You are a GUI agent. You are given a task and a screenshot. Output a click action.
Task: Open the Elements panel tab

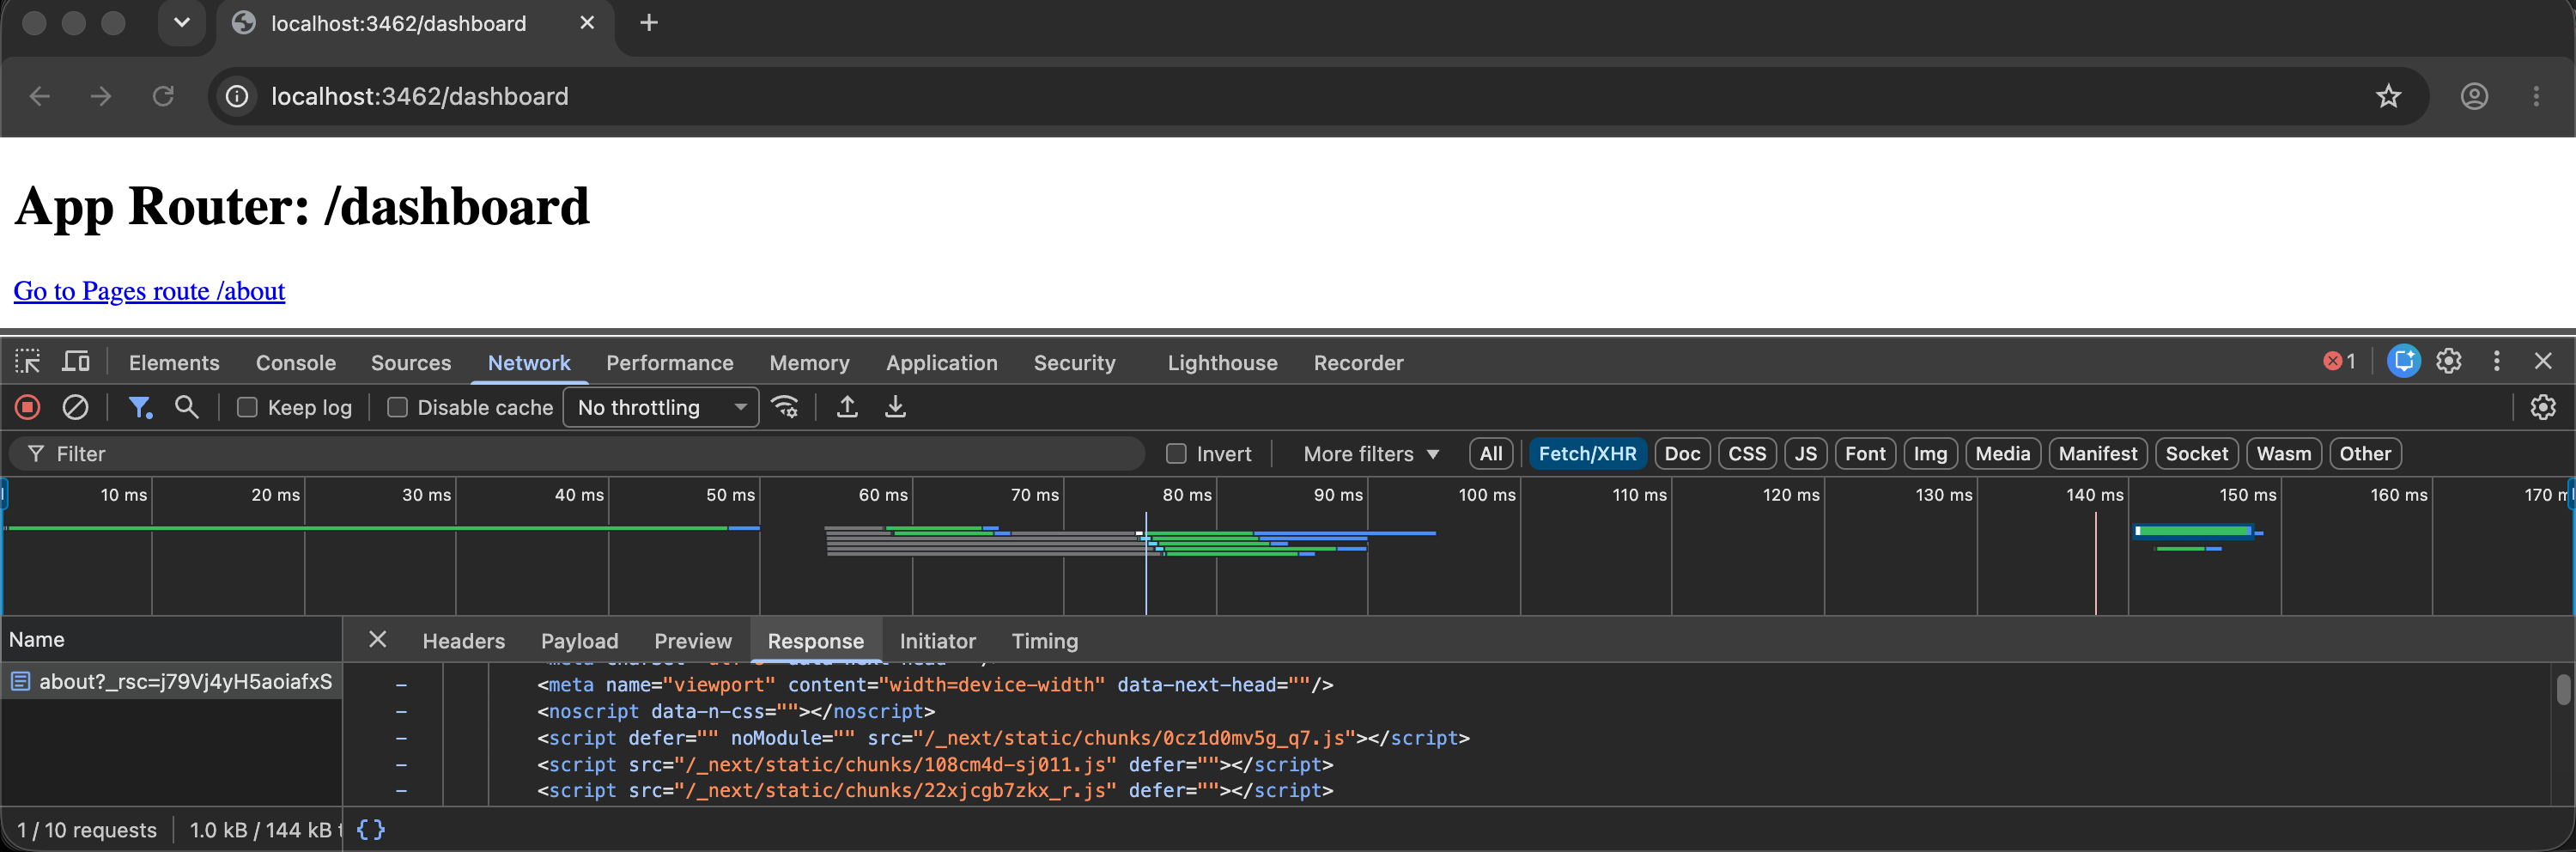coord(174,363)
